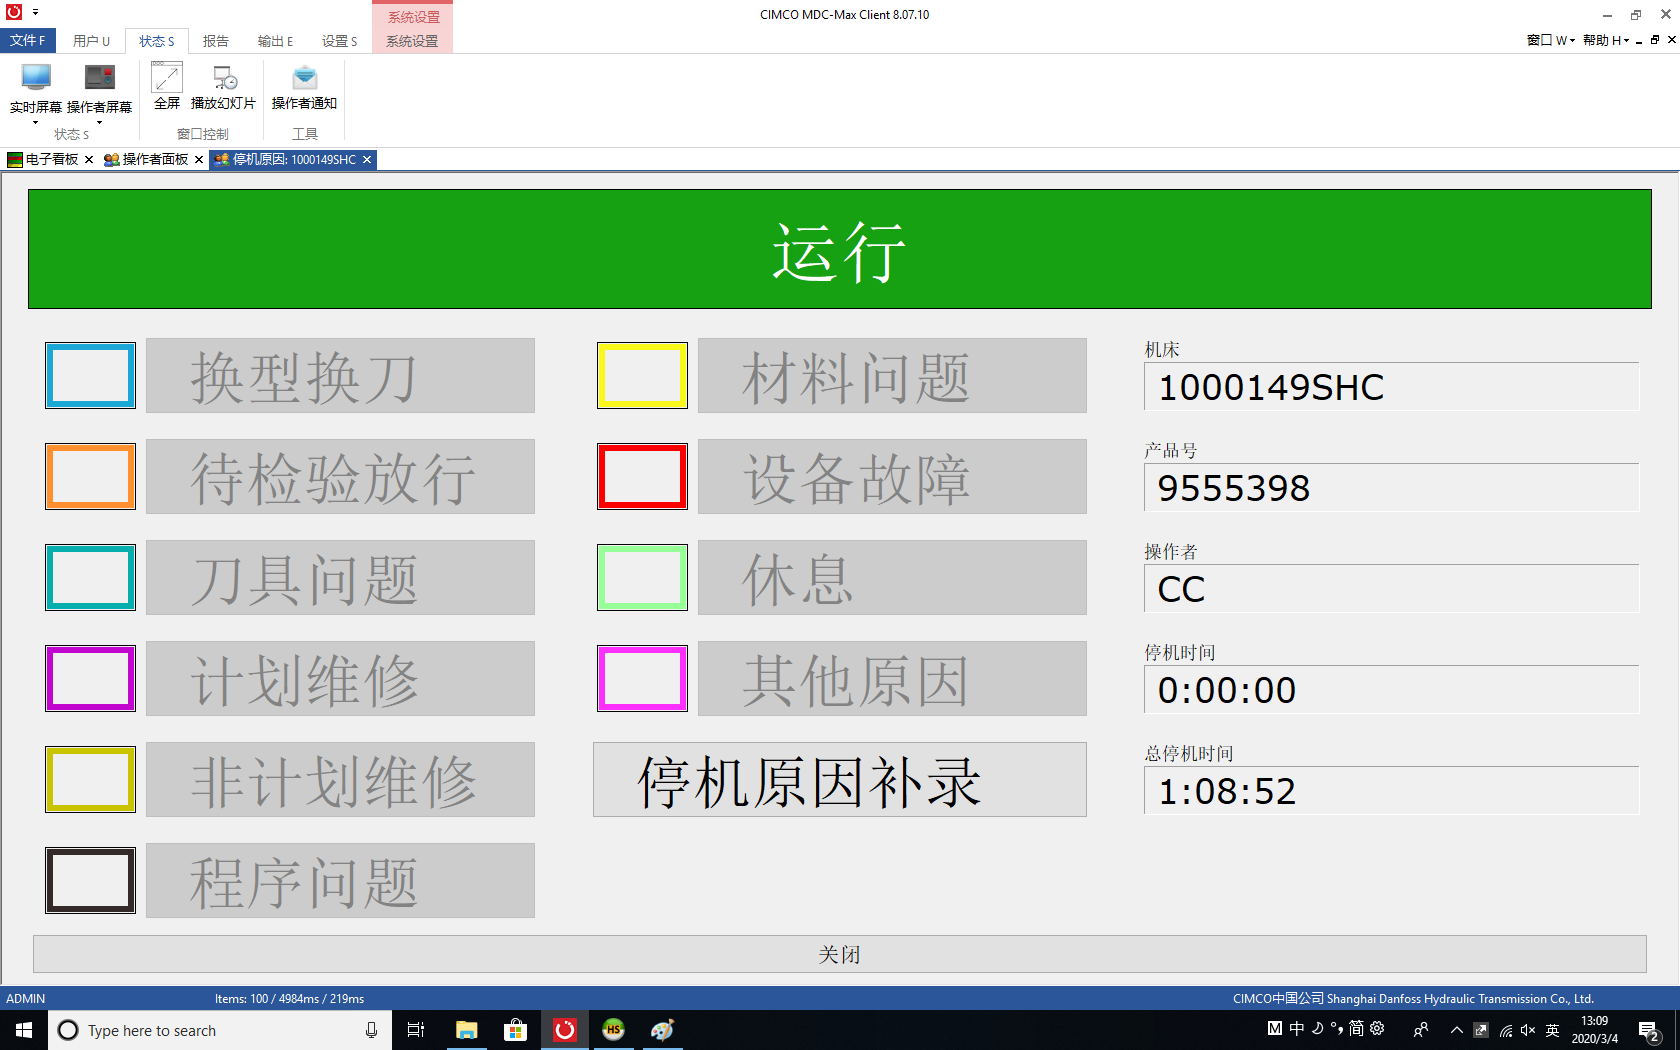Switch to the 用户 U ribbon tab
1680x1050 pixels.
coord(91,41)
